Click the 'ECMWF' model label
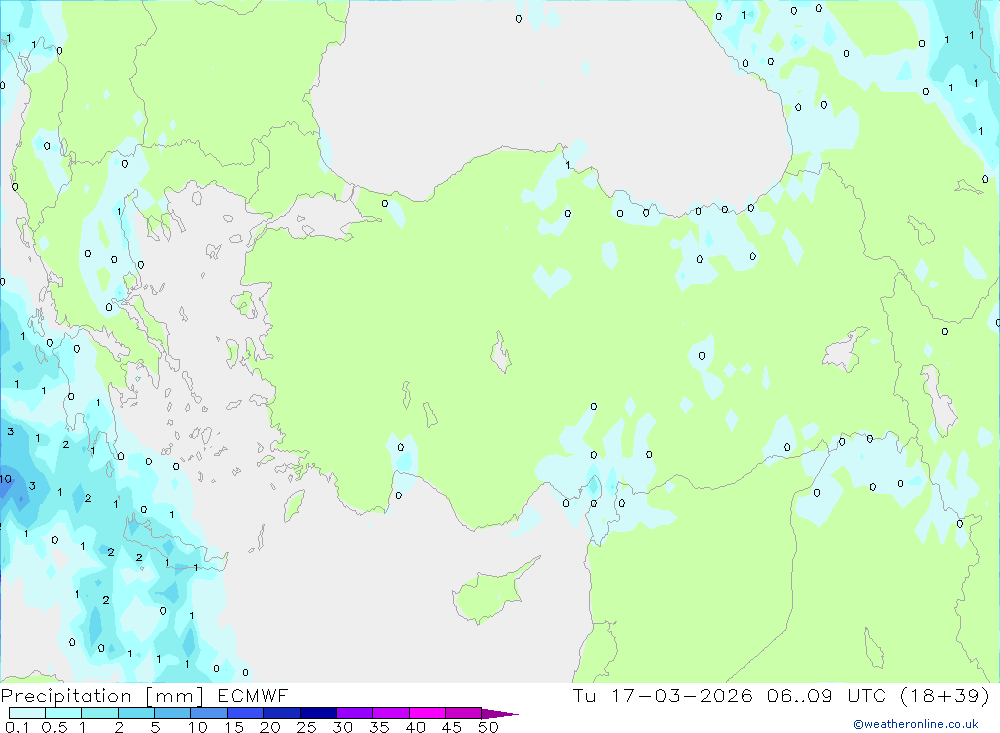Viewport: 1000px width, 733px height. point(253,695)
